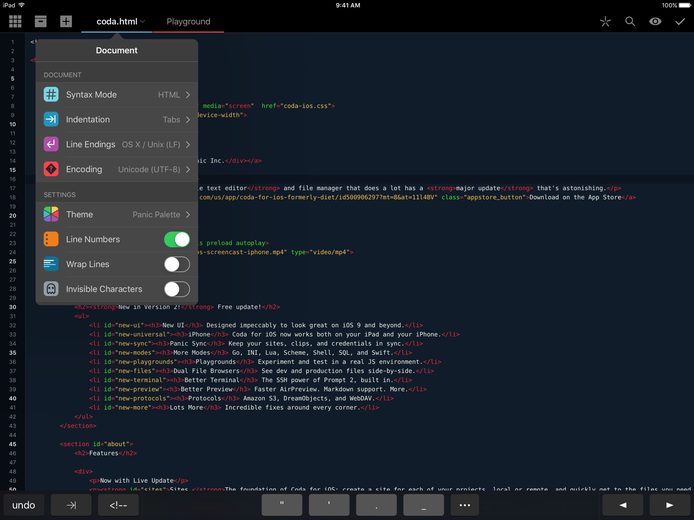Click the "Better Terminal" list item line
The width and height of the screenshot is (694, 520).
(x=250, y=380)
